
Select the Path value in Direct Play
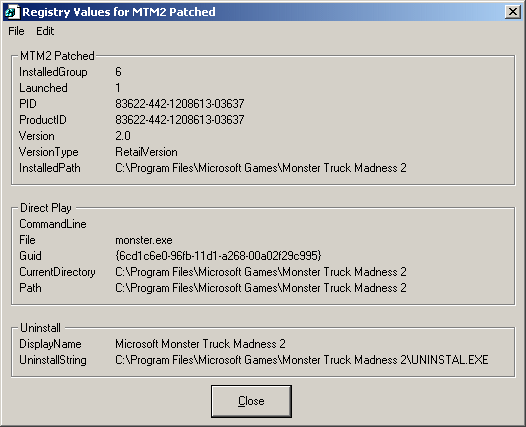click(261, 288)
